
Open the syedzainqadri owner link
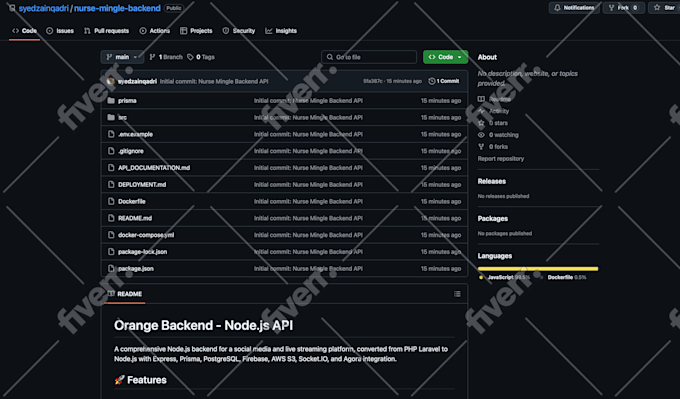point(43,8)
